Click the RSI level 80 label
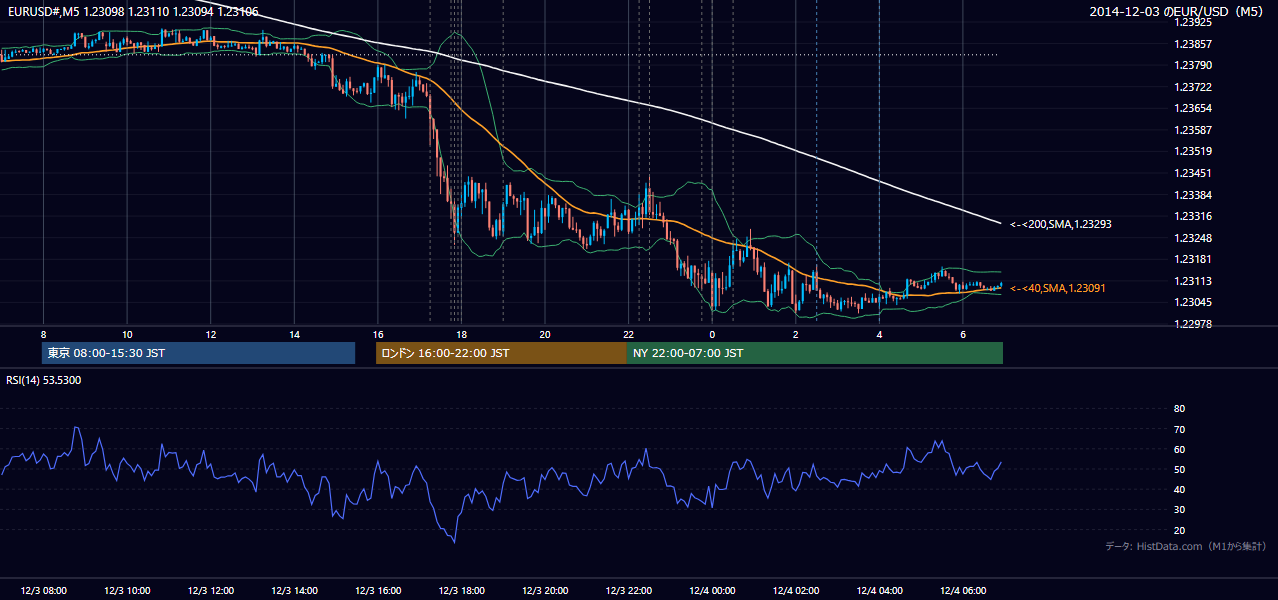Viewport: 1278px width, 600px height. (1179, 409)
